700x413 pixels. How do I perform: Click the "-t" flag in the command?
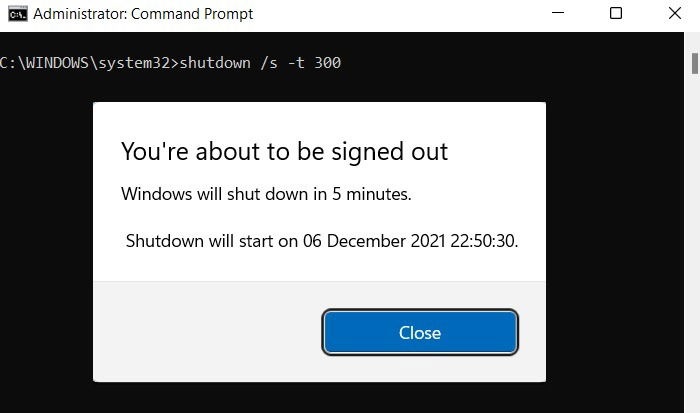coord(296,63)
